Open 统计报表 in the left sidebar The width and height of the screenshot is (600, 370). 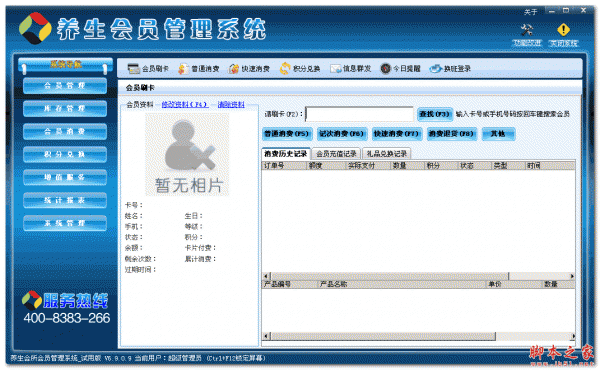(x=65, y=200)
